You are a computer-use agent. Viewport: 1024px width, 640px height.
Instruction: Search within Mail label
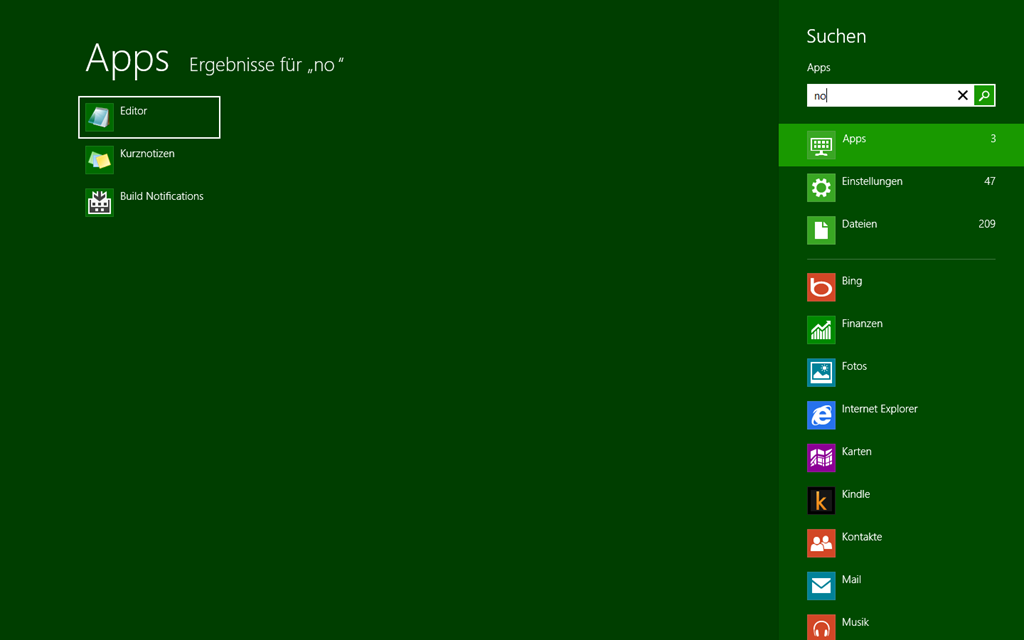coord(851,579)
